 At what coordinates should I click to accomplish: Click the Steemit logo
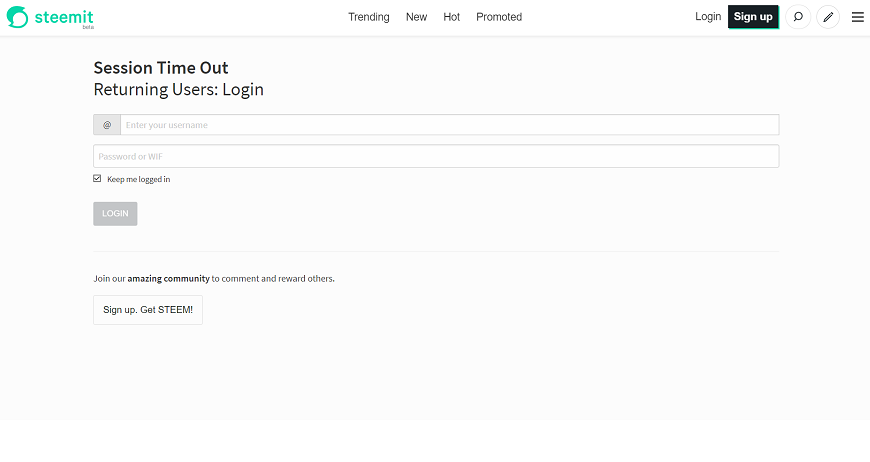point(50,17)
